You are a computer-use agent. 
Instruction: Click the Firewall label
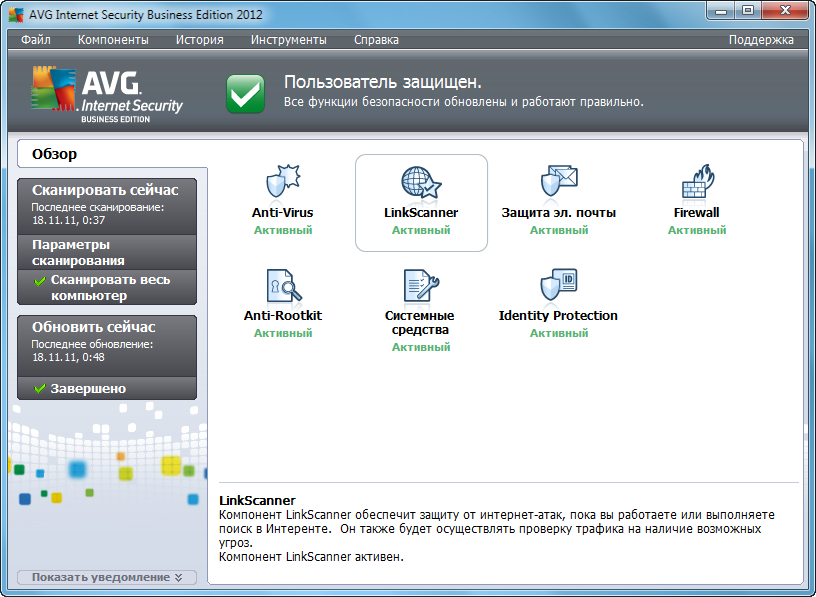[x=696, y=212]
